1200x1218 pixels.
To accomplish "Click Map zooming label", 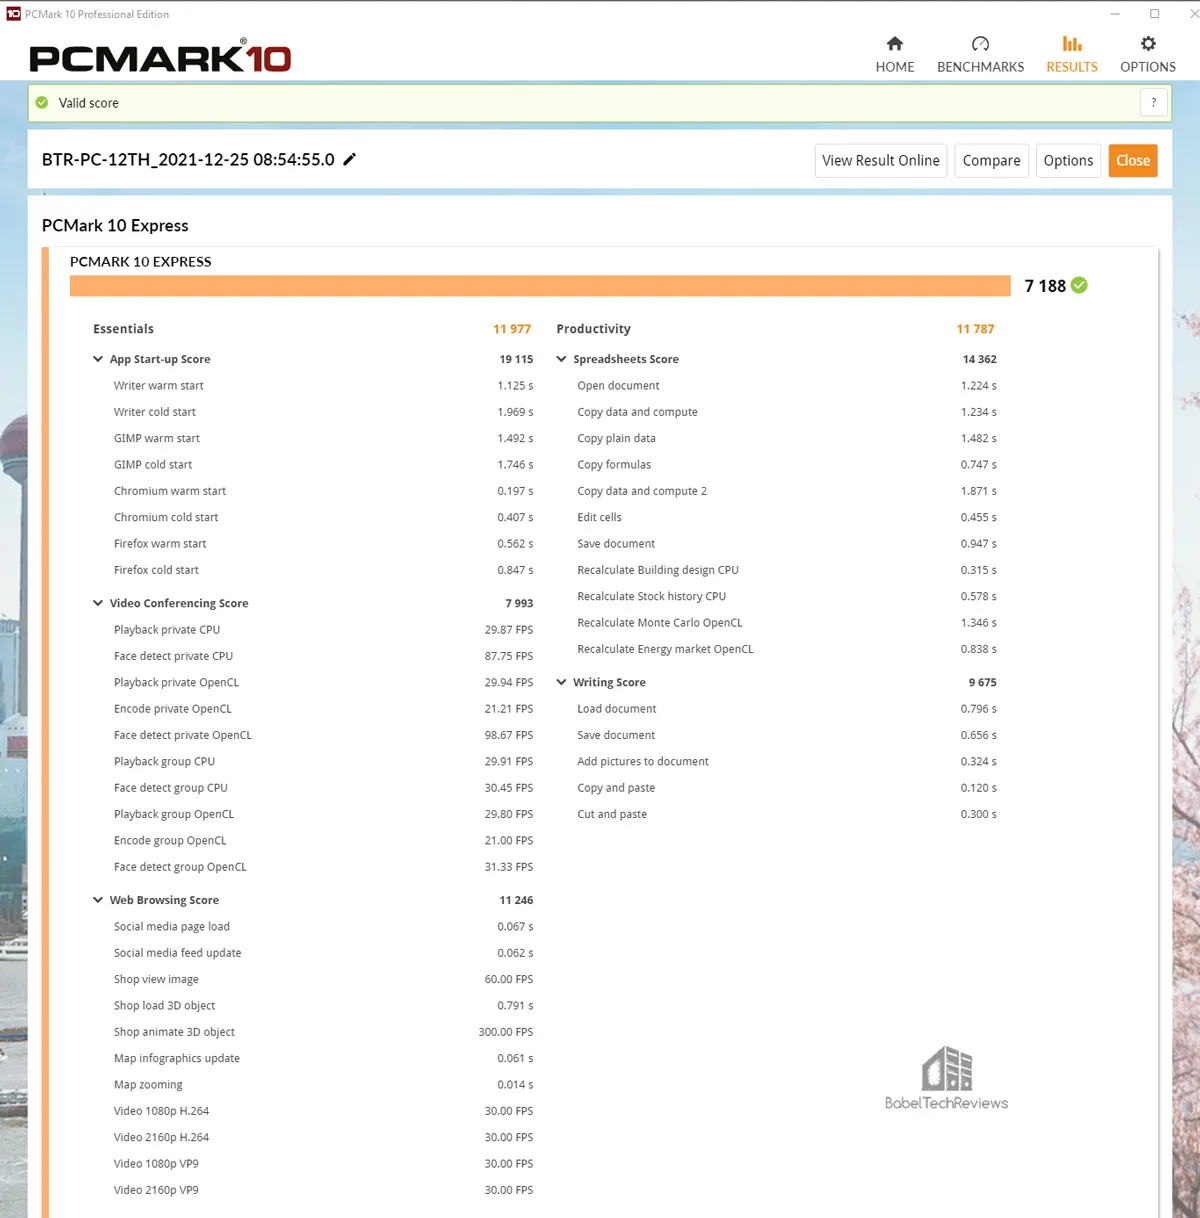I will (x=148, y=1085).
